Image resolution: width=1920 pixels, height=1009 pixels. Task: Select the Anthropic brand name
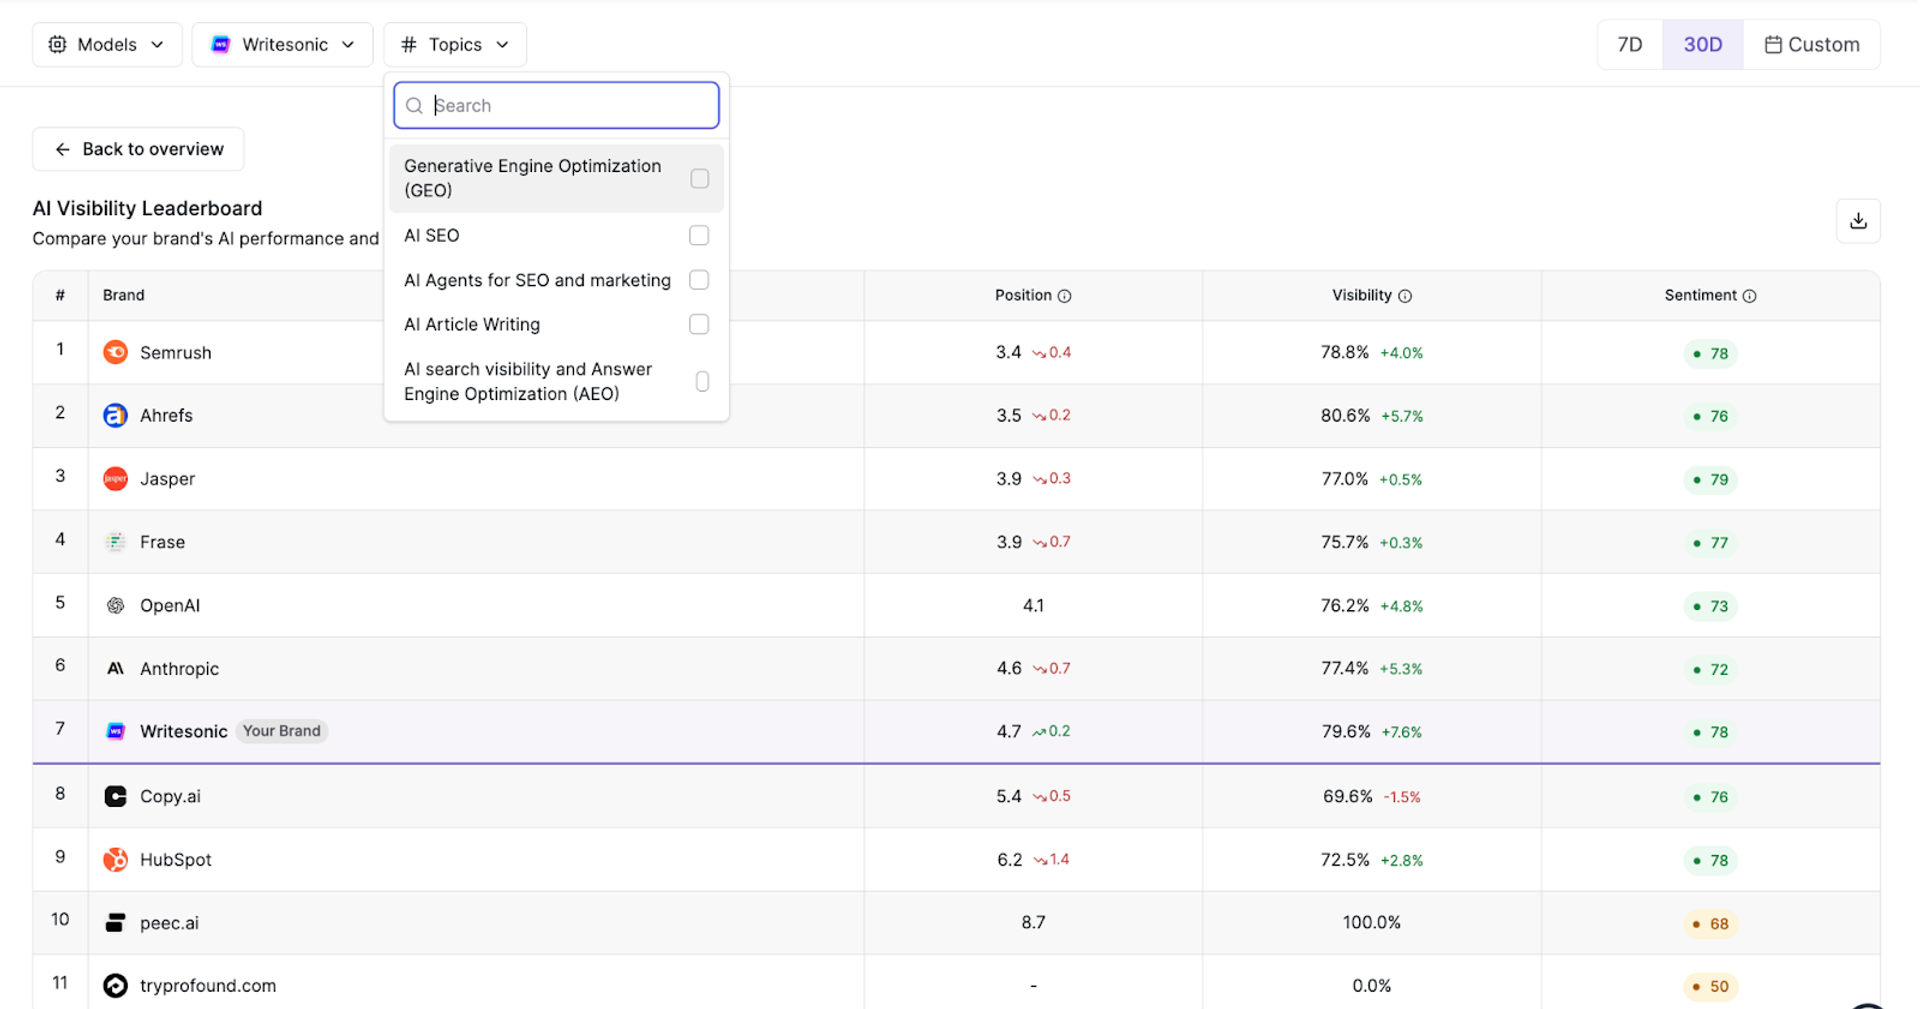(x=179, y=668)
